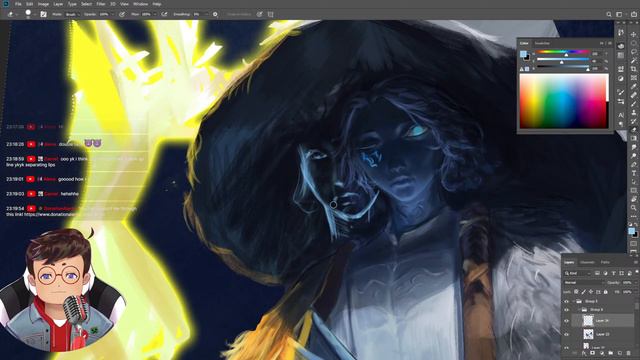Select the Eraser tool in toolbar
The image size is (640, 360).
tap(633, 129)
